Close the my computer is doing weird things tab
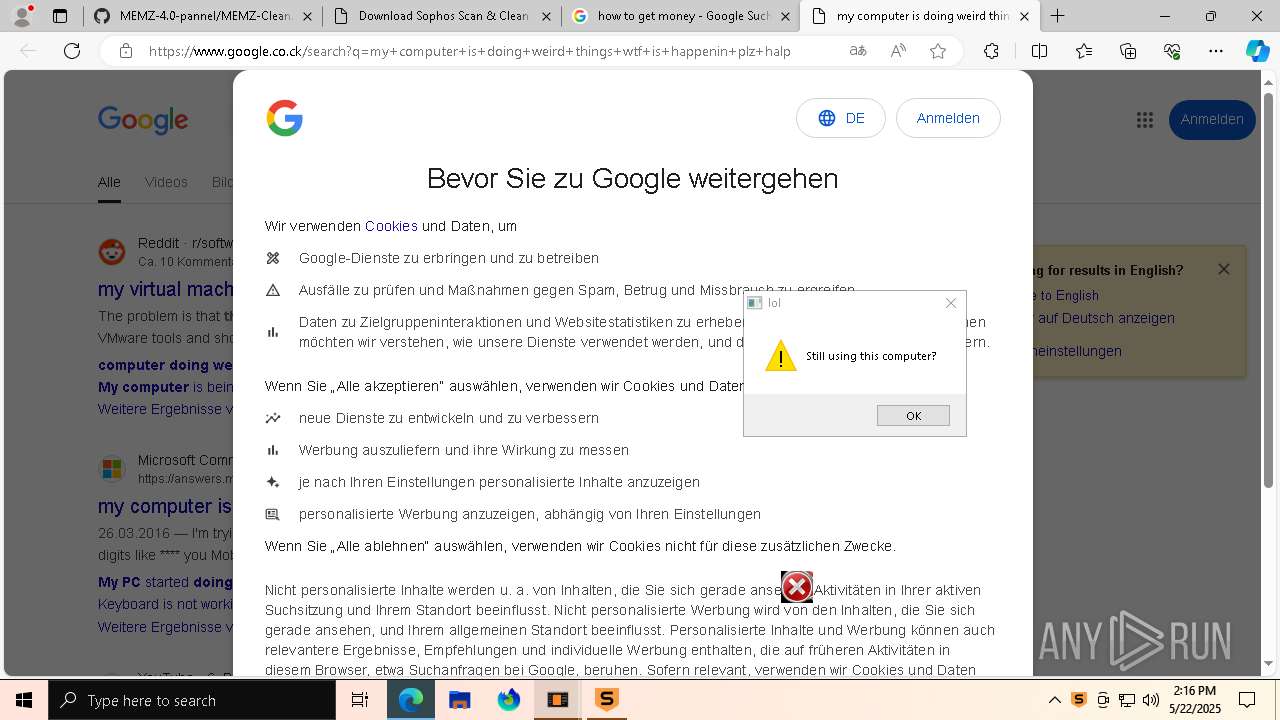Image resolution: width=1280 pixels, height=720 pixels. point(1024,16)
